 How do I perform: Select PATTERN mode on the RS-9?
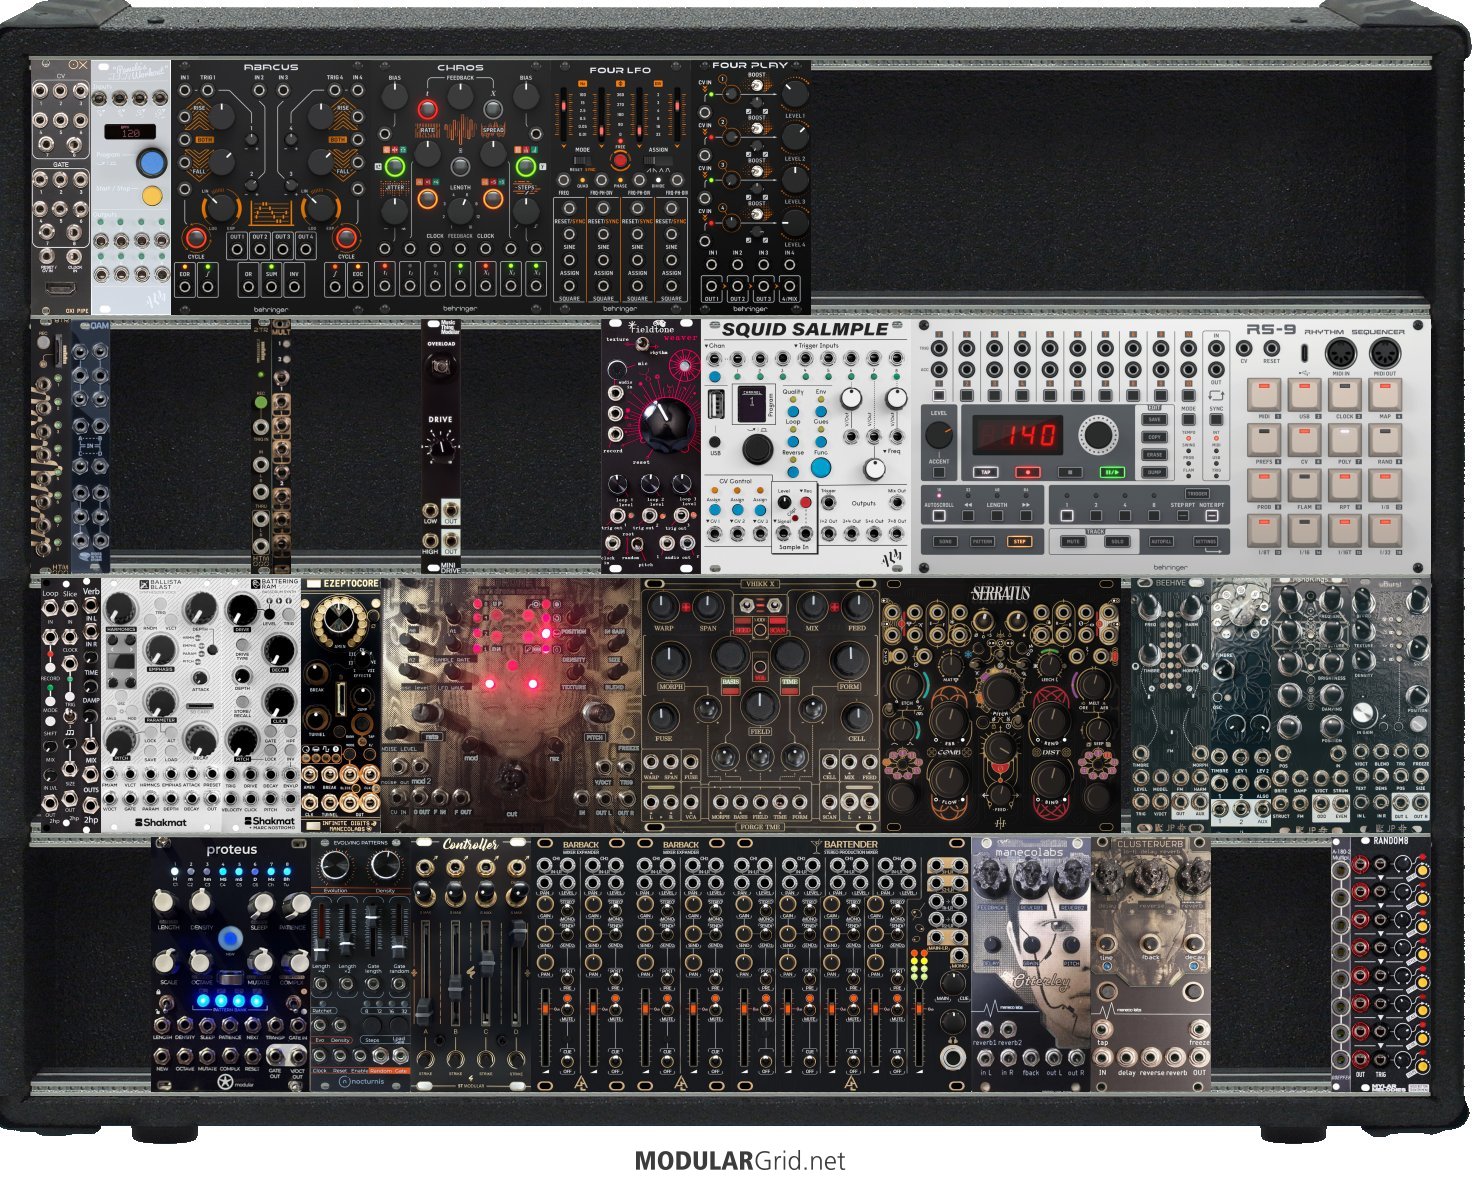coord(983,541)
